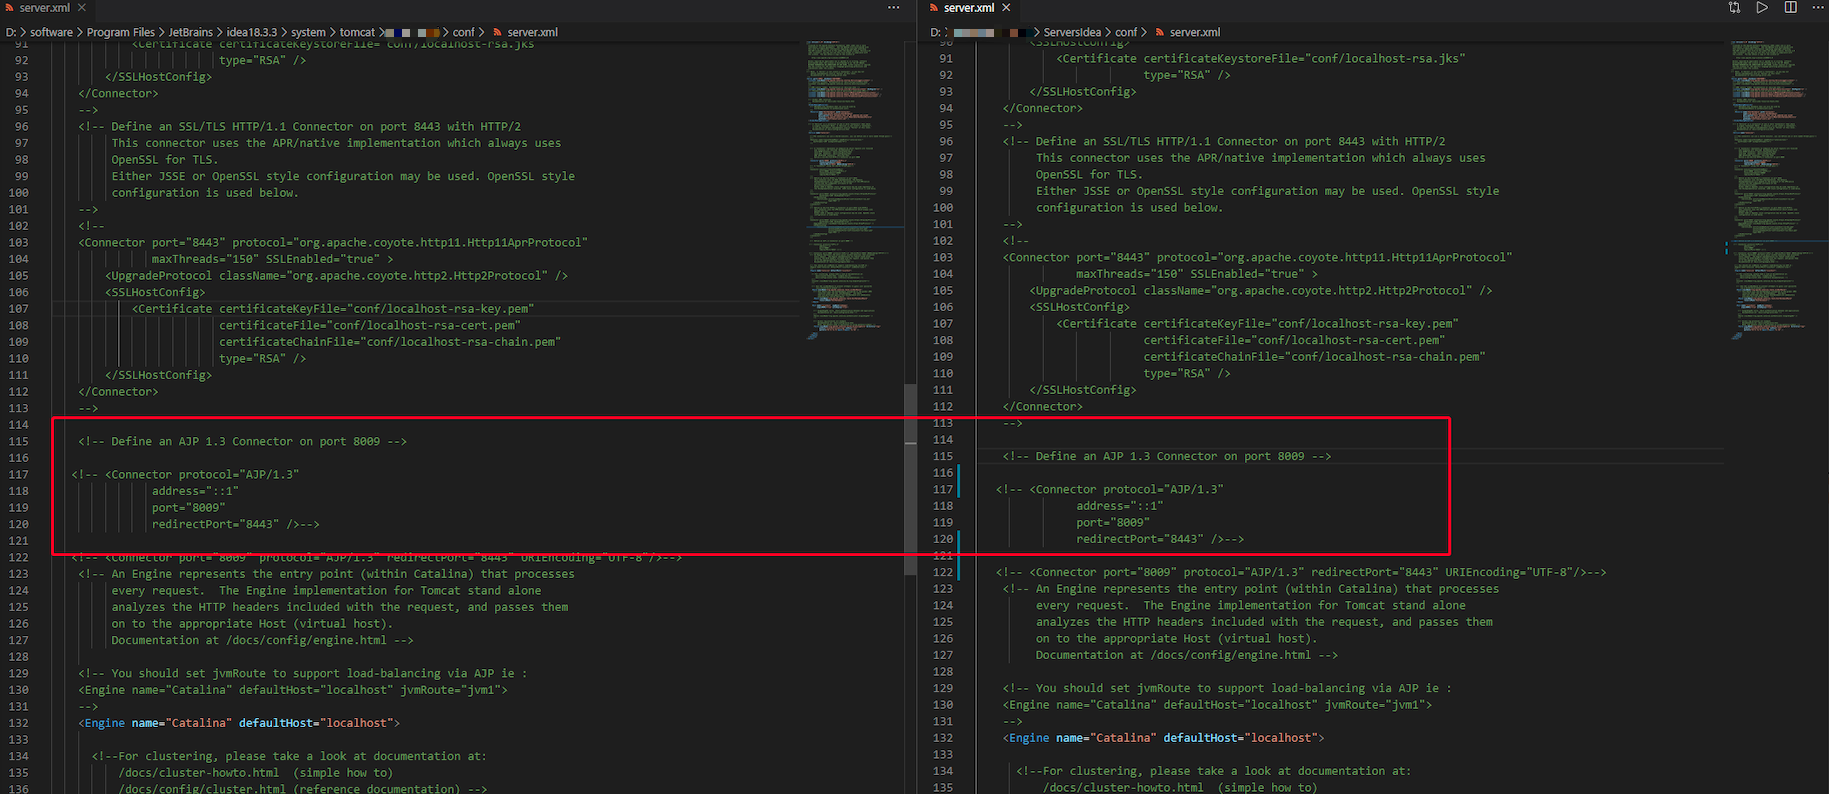Viewport: 1829px width, 794px height.
Task: Open More Actions menu in right editor
Action: click(1817, 8)
